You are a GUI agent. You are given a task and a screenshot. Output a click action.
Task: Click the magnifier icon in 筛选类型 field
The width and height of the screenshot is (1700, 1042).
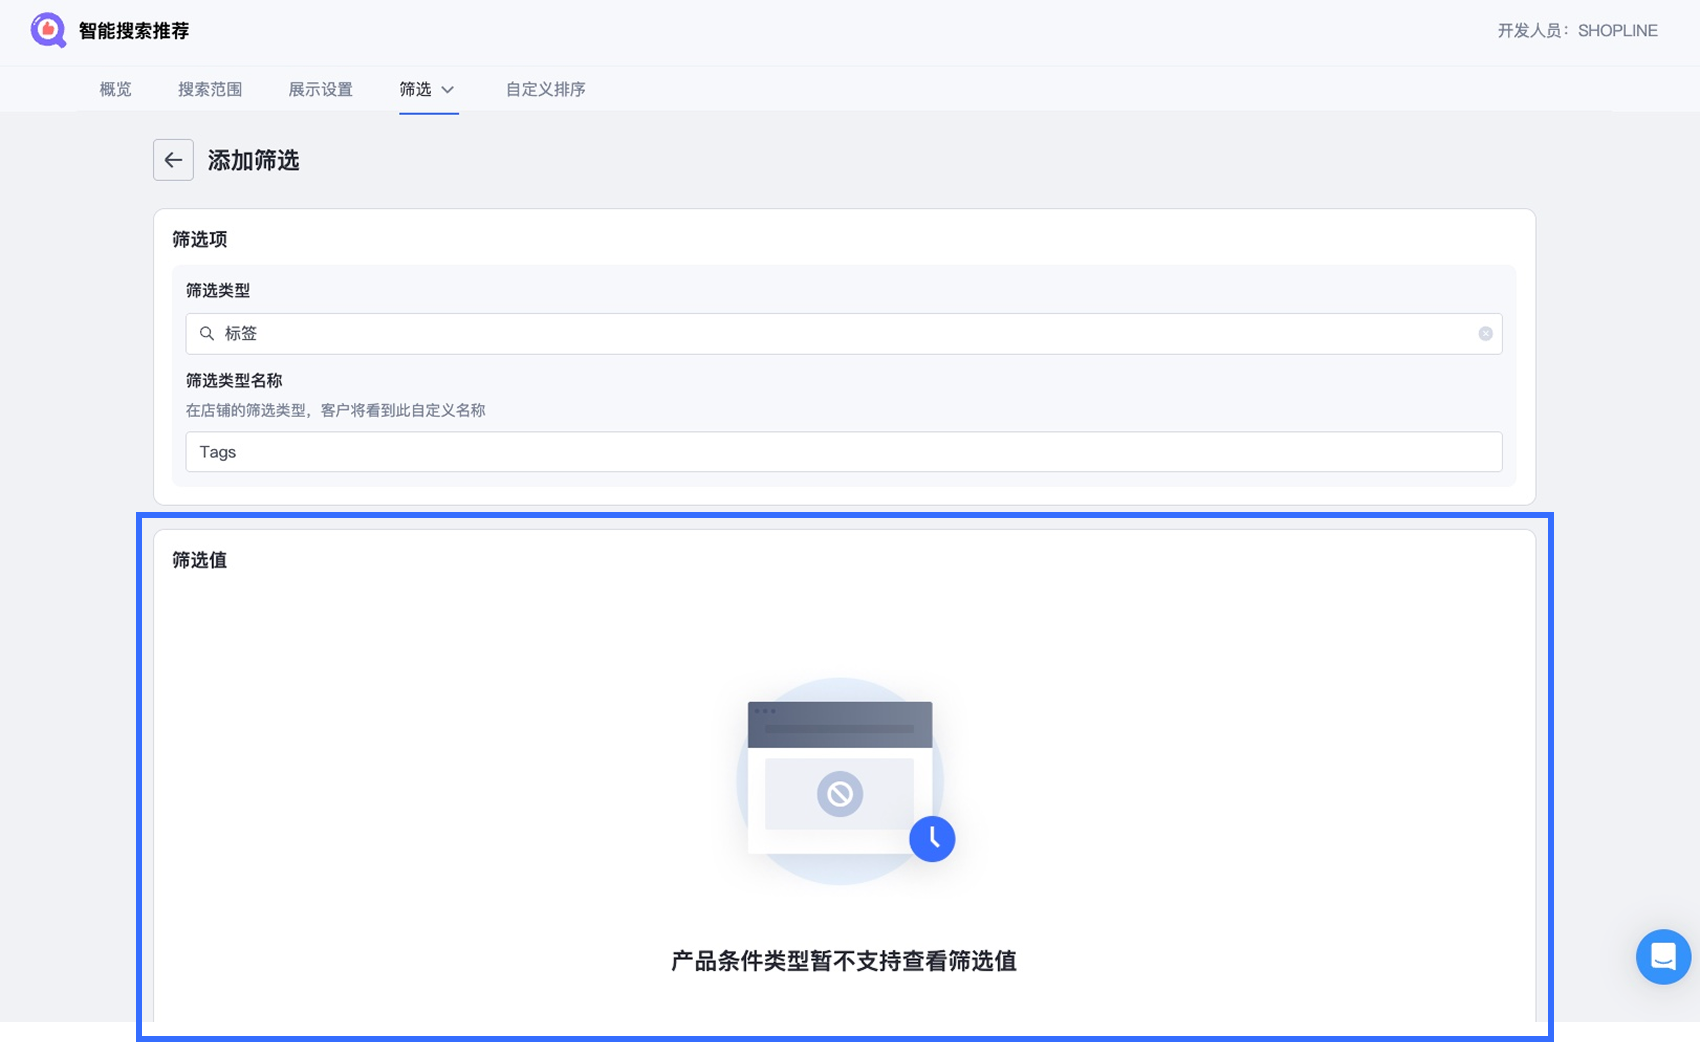click(206, 333)
